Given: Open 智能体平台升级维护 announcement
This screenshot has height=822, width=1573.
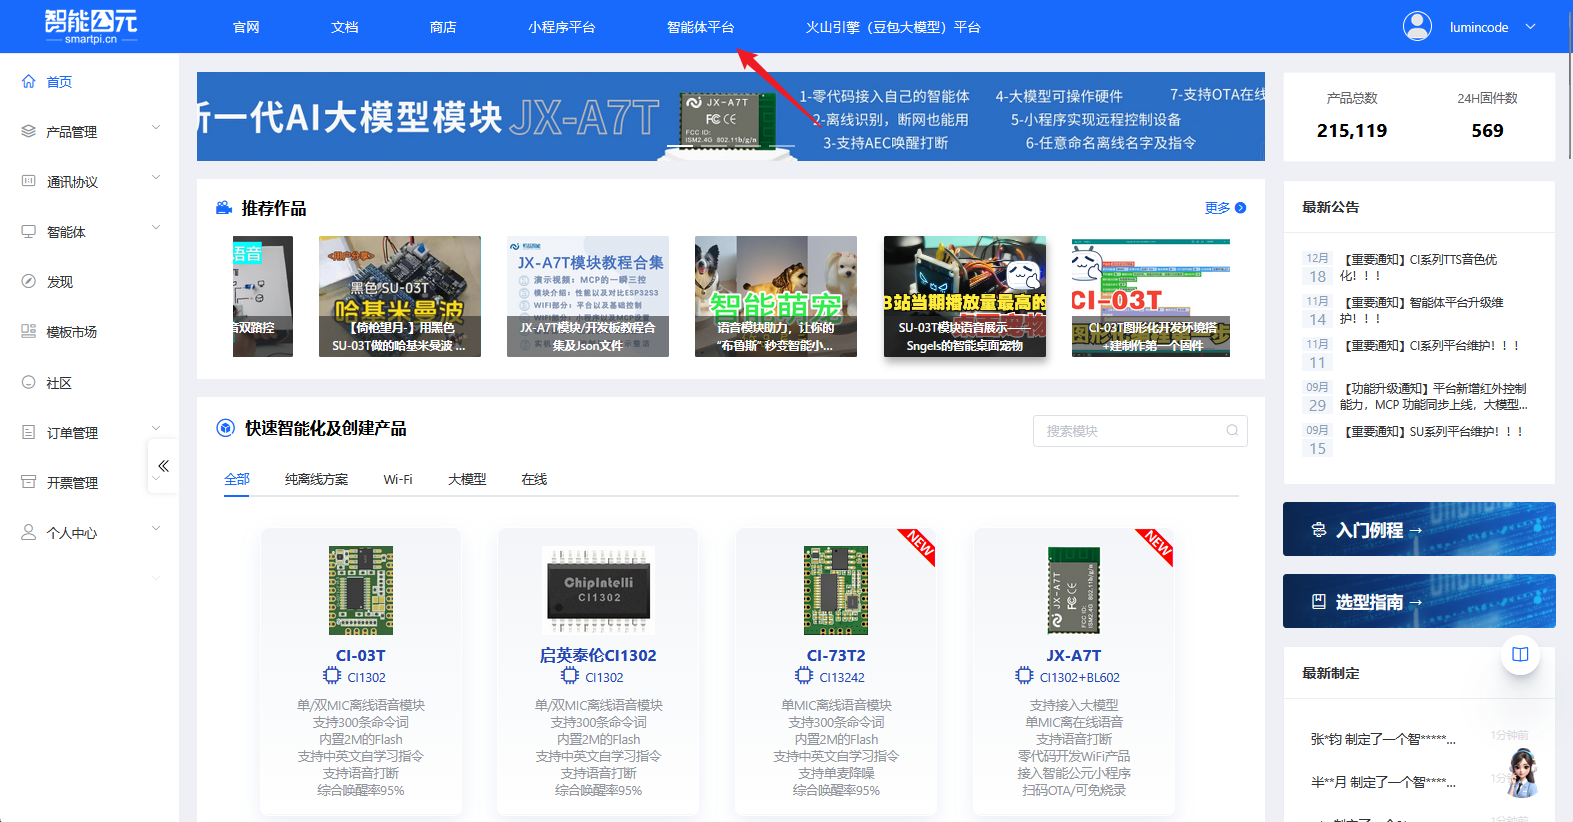Looking at the screenshot, I should [1421, 310].
